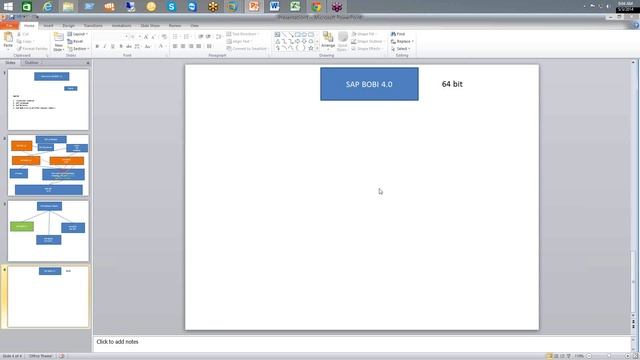Open the Font Color dropdown
The image size is (640, 360).
[x=162, y=47]
